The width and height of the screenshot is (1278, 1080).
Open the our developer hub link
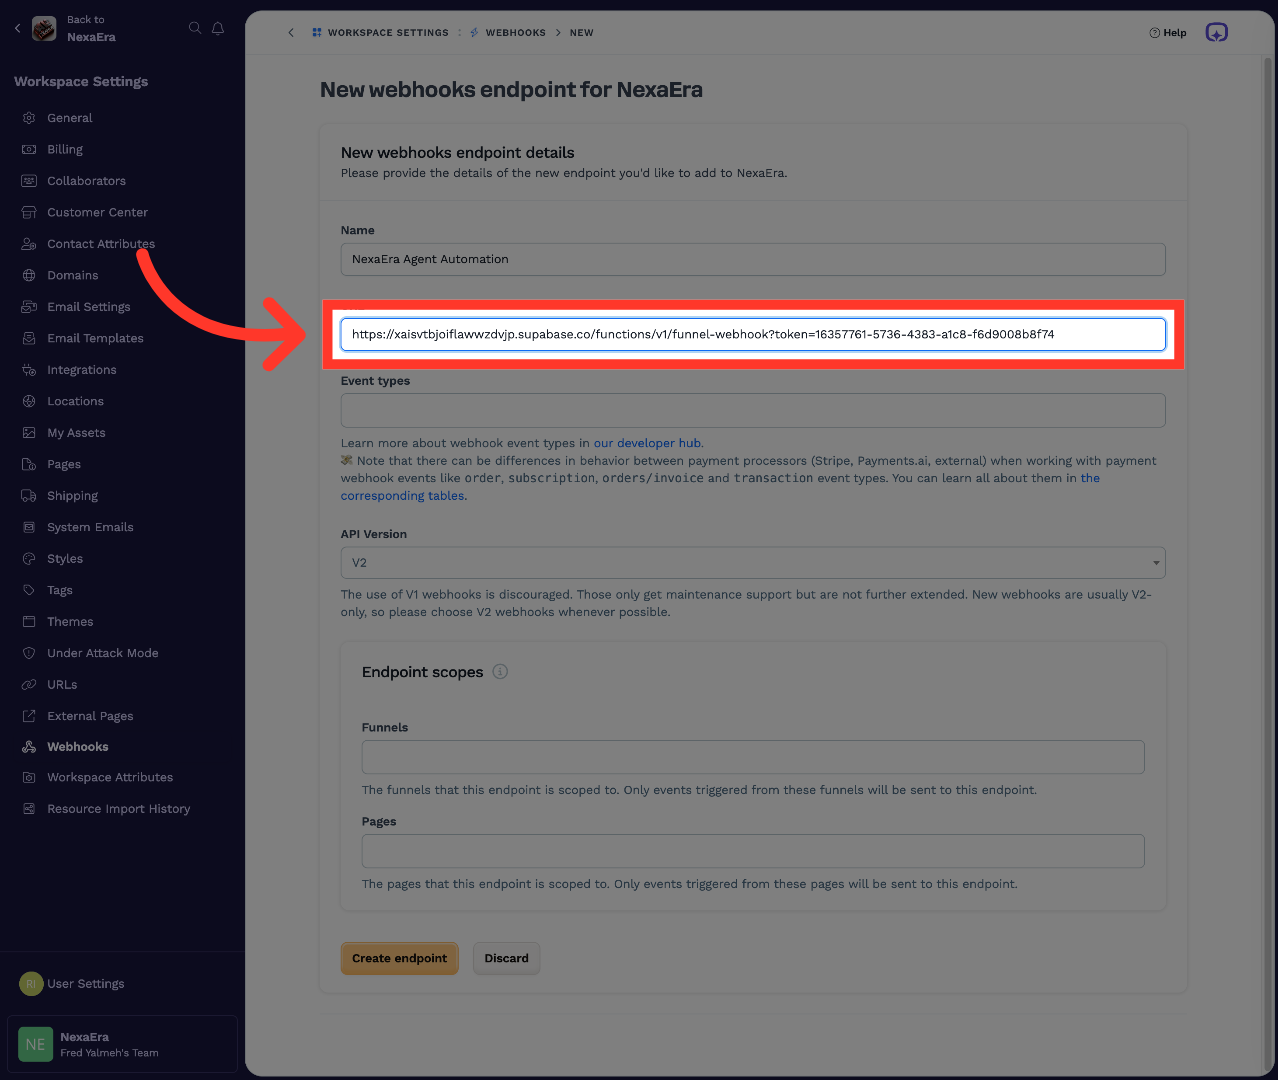(x=647, y=443)
